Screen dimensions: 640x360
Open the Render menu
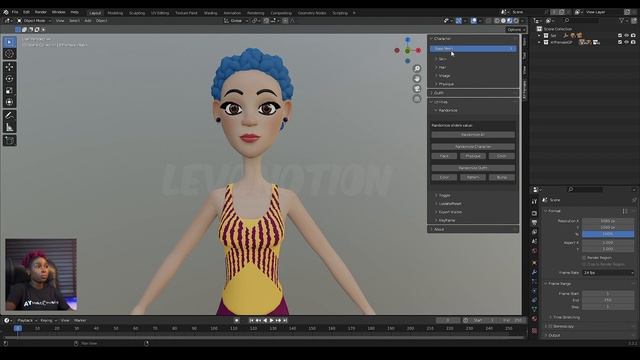41,12
